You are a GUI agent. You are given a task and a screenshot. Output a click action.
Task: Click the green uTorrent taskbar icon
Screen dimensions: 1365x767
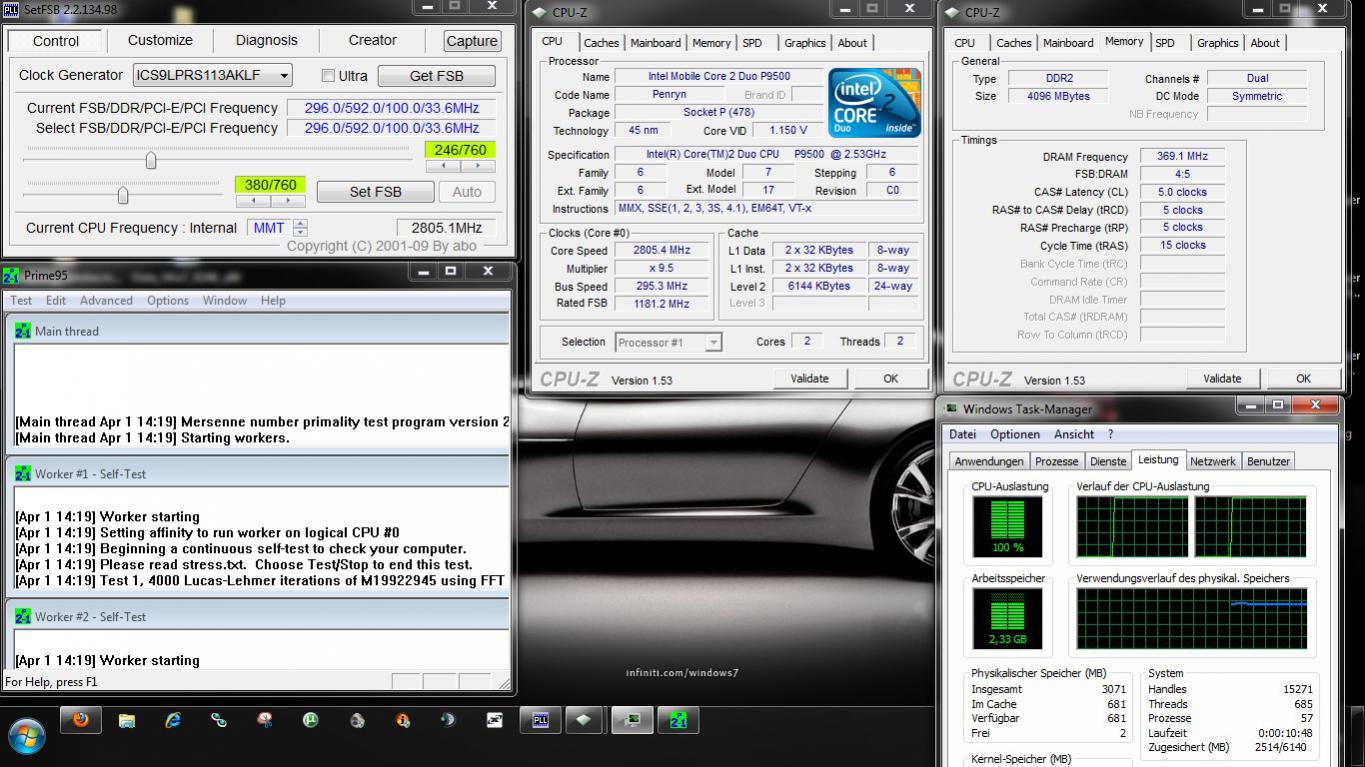point(311,720)
